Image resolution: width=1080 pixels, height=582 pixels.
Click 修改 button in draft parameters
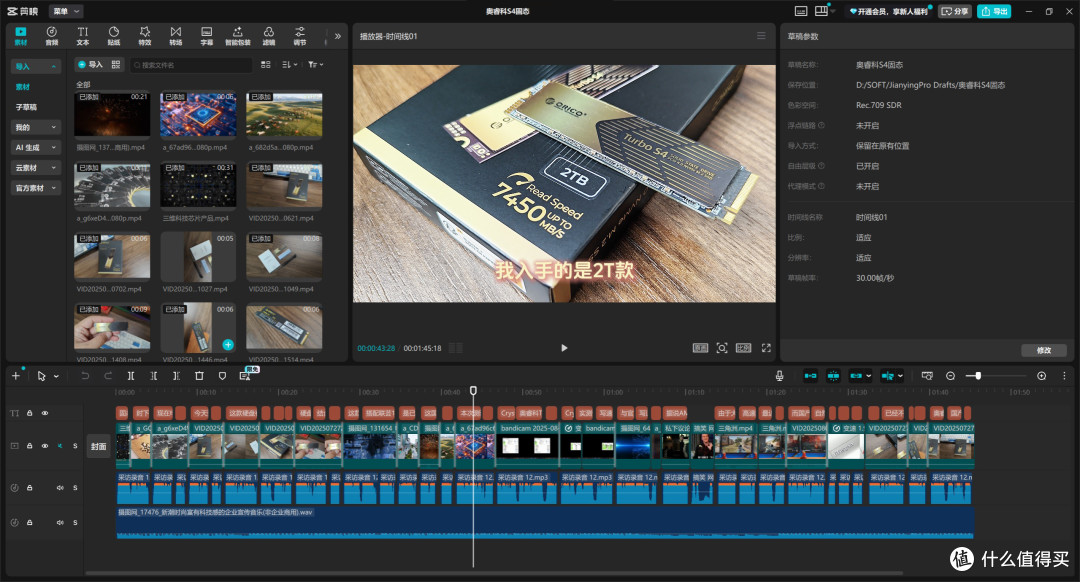[1044, 351]
